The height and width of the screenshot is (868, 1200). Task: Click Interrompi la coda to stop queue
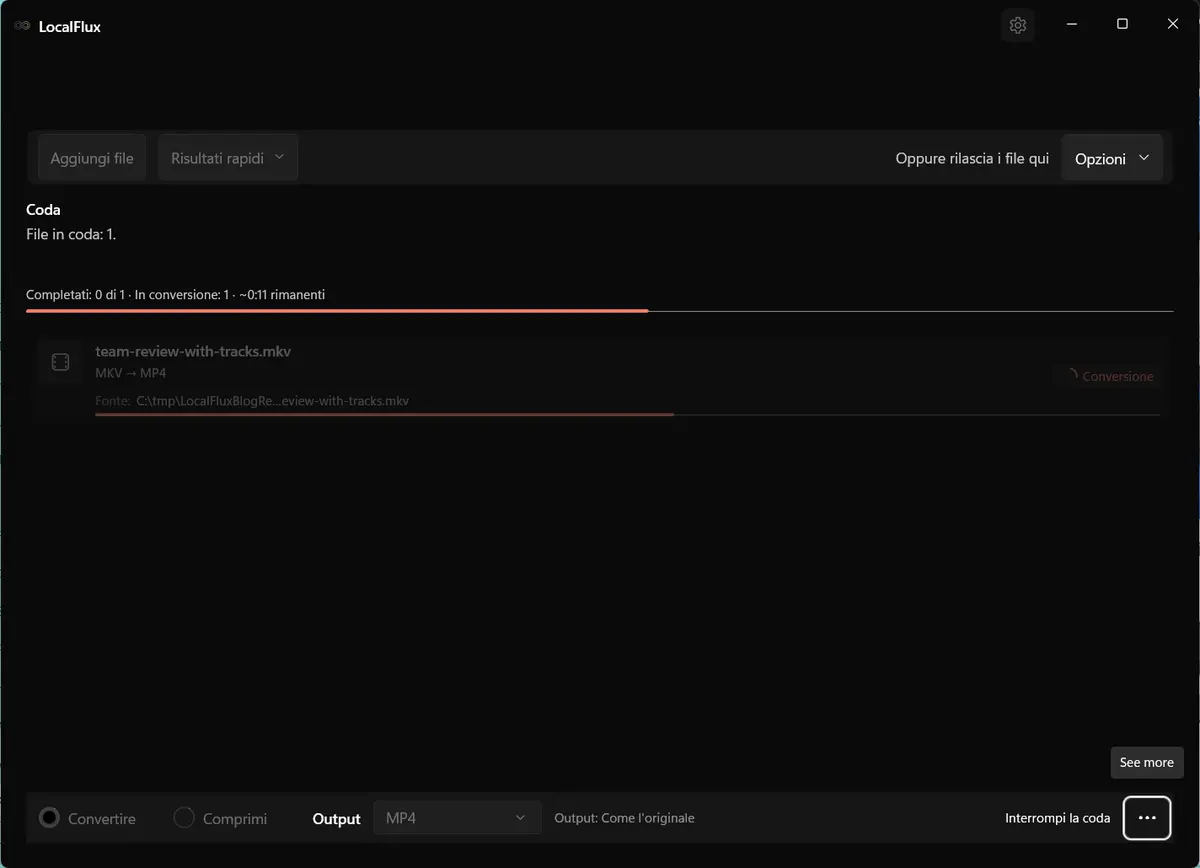click(1057, 818)
